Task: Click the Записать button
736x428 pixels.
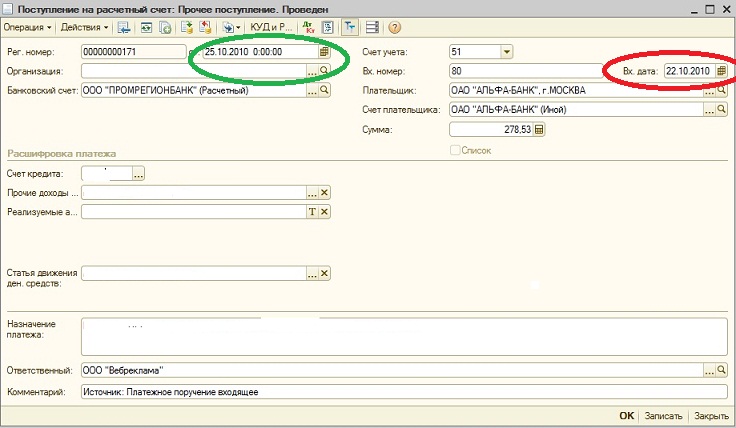Action: point(664,416)
